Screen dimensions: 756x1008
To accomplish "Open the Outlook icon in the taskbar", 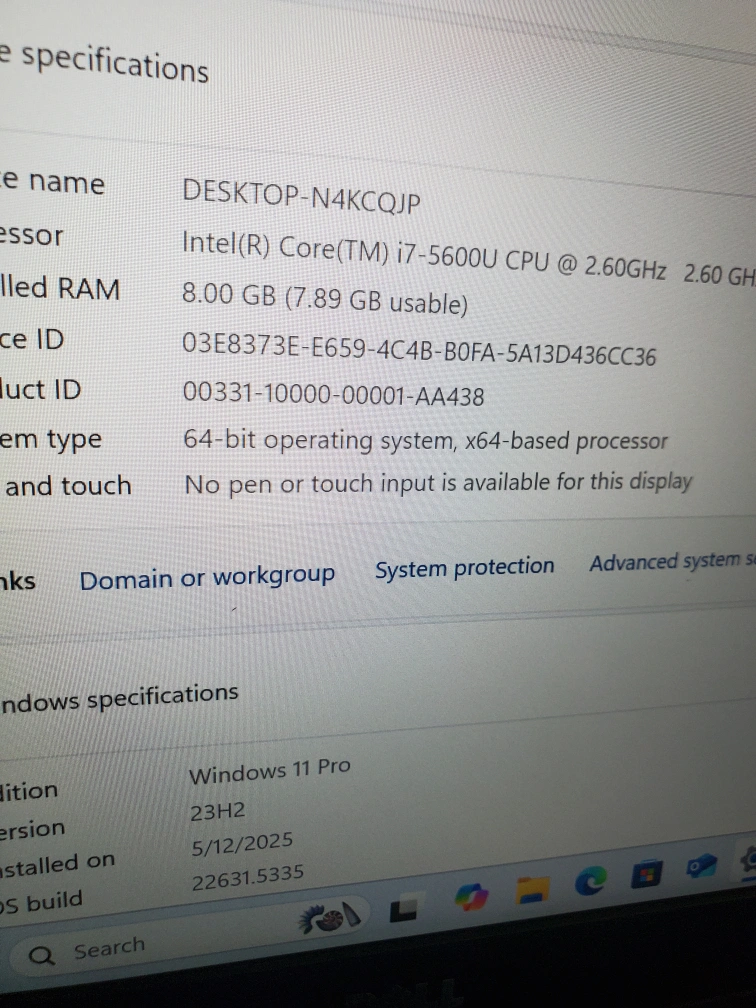I will coord(700,868).
